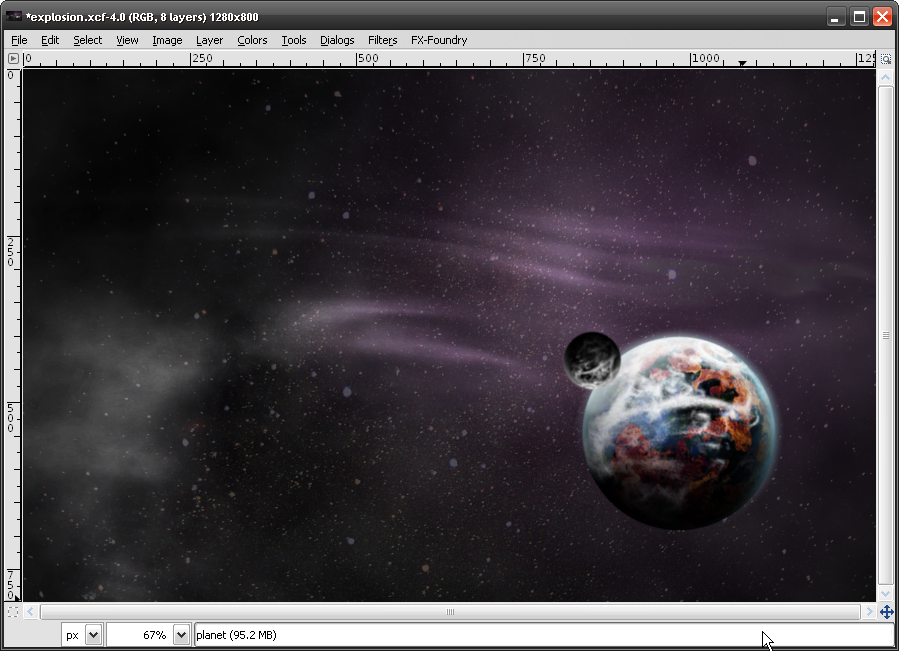This screenshot has height=651, width=899.
Task: Click vertical scrollbar up arrow
Action: (x=886, y=77)
